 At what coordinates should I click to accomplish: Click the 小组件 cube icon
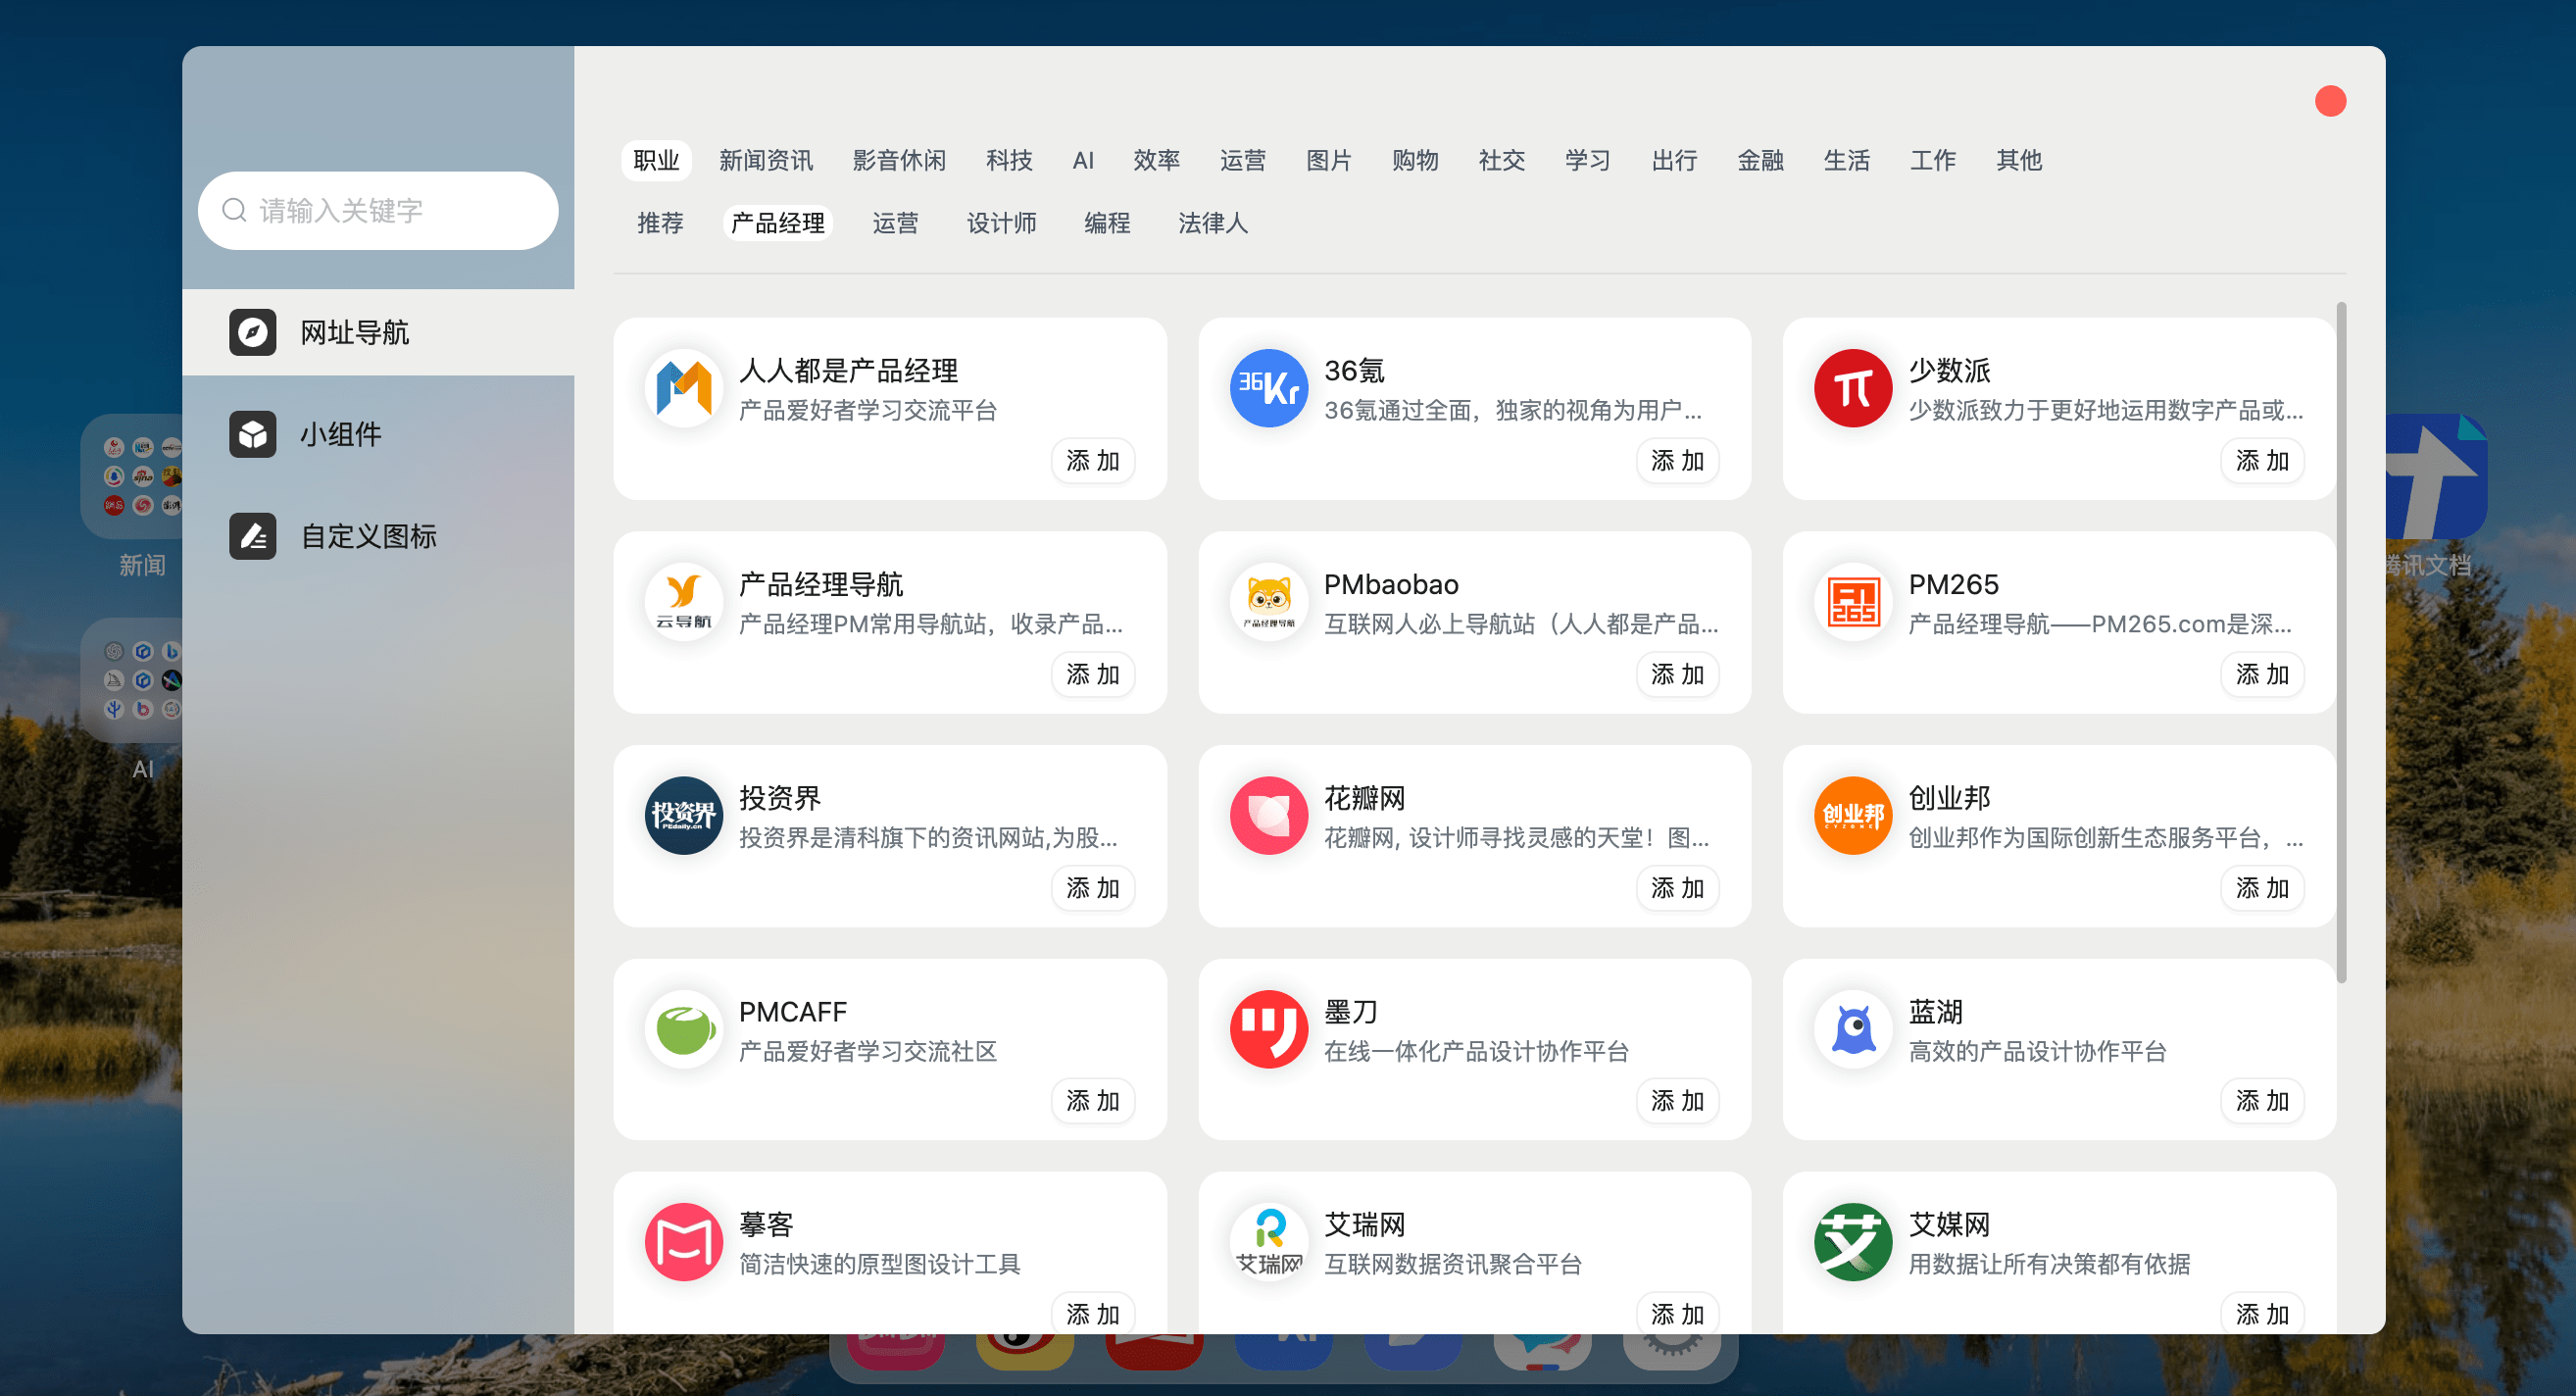253,434
